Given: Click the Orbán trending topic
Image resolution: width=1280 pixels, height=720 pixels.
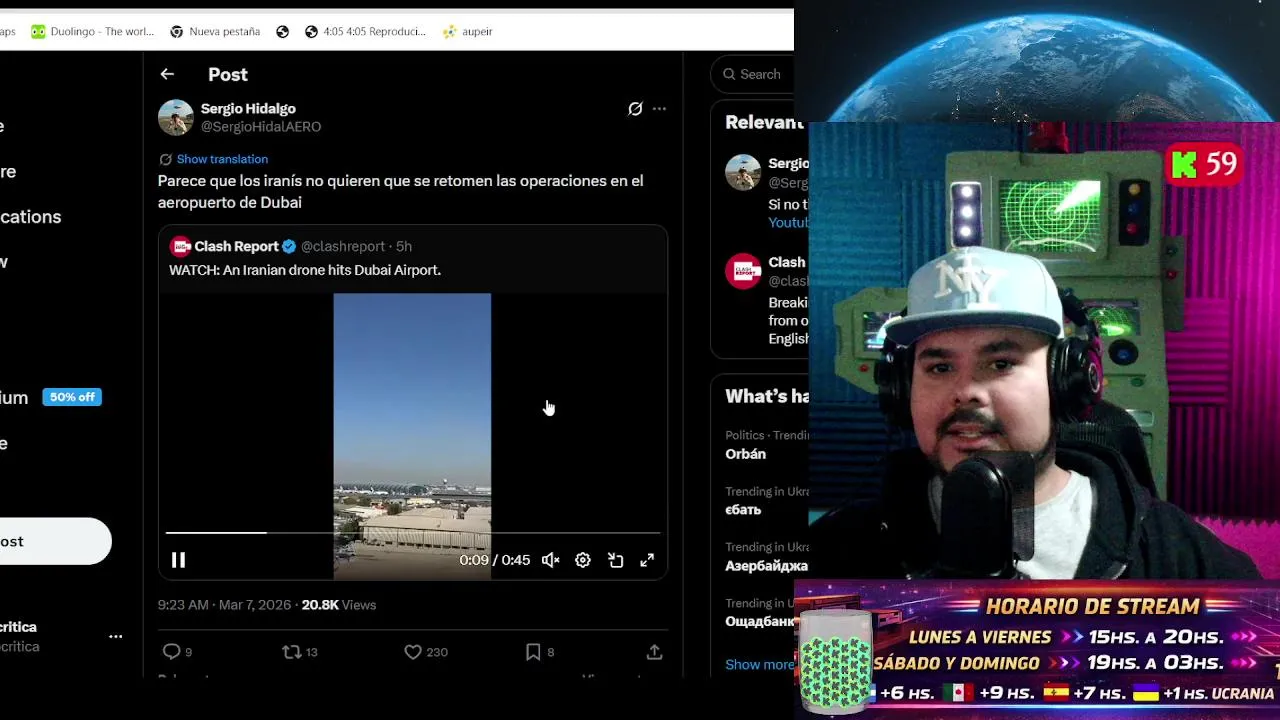Looking at the screenshot, I should [x=746, y=454].
